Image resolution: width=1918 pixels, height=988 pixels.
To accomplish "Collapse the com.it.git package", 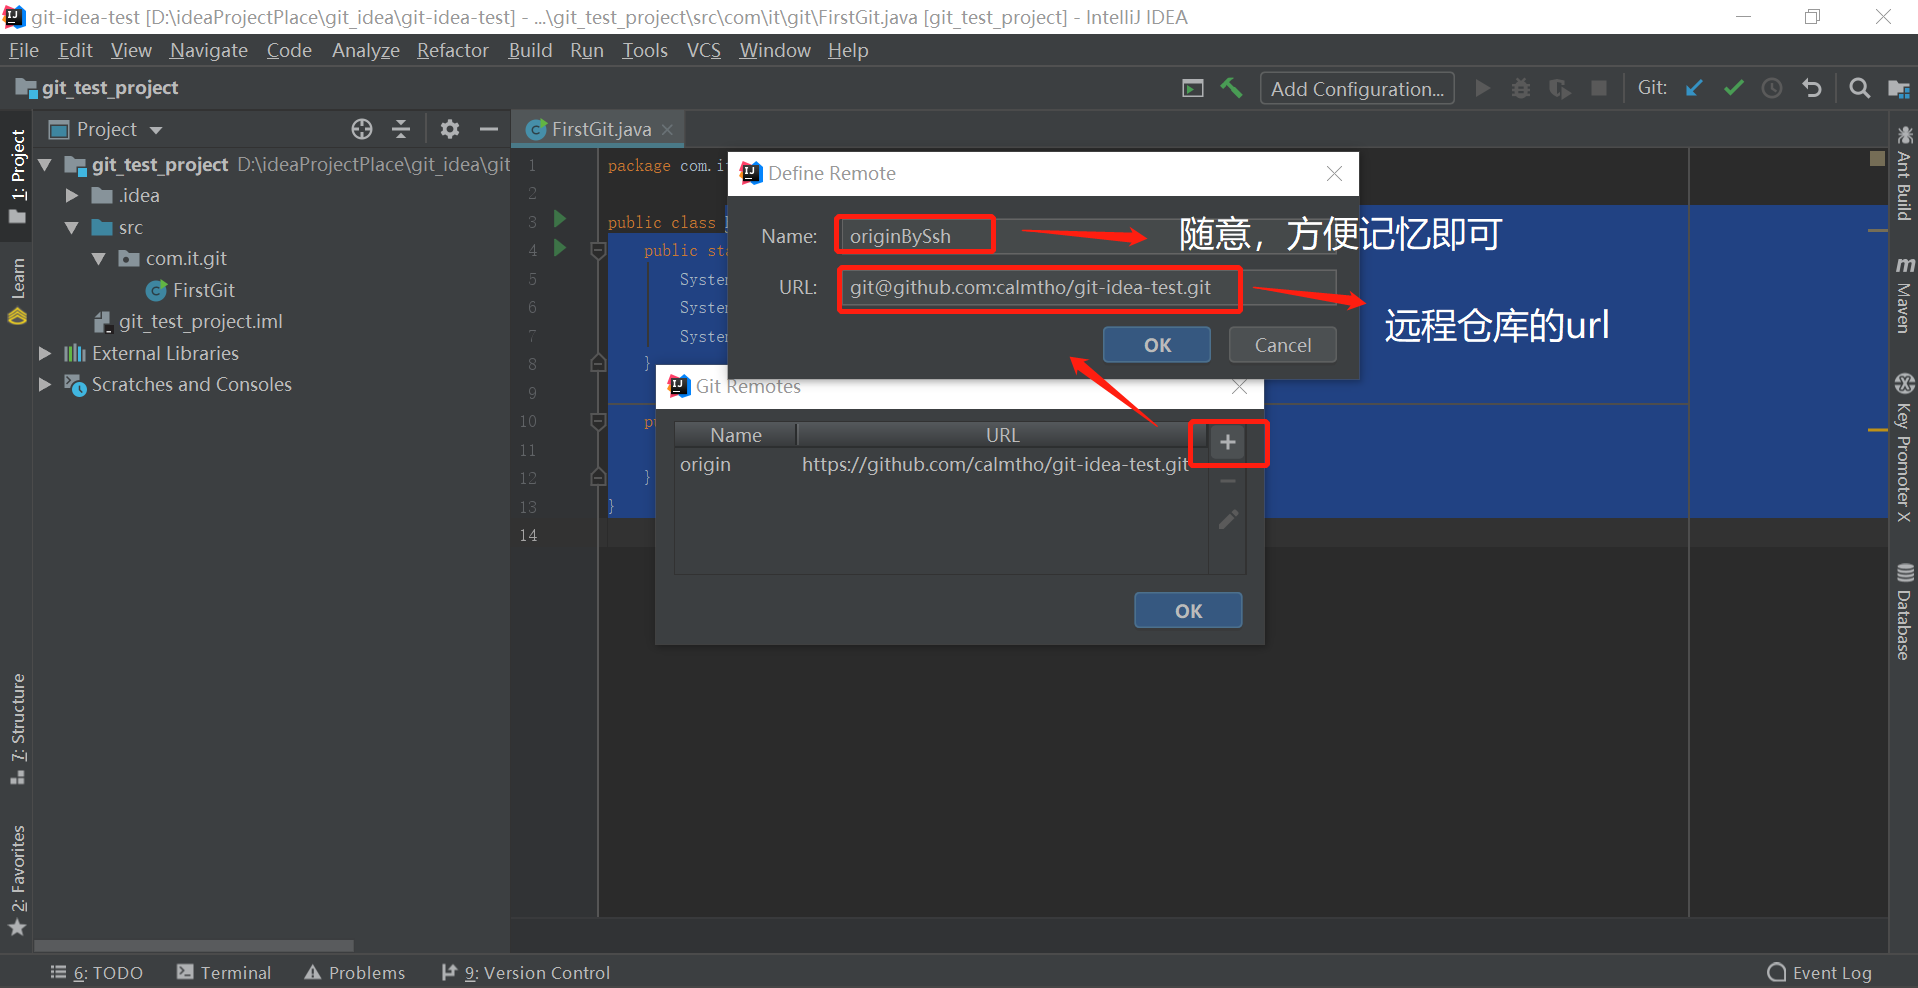I will pos(99,258).
